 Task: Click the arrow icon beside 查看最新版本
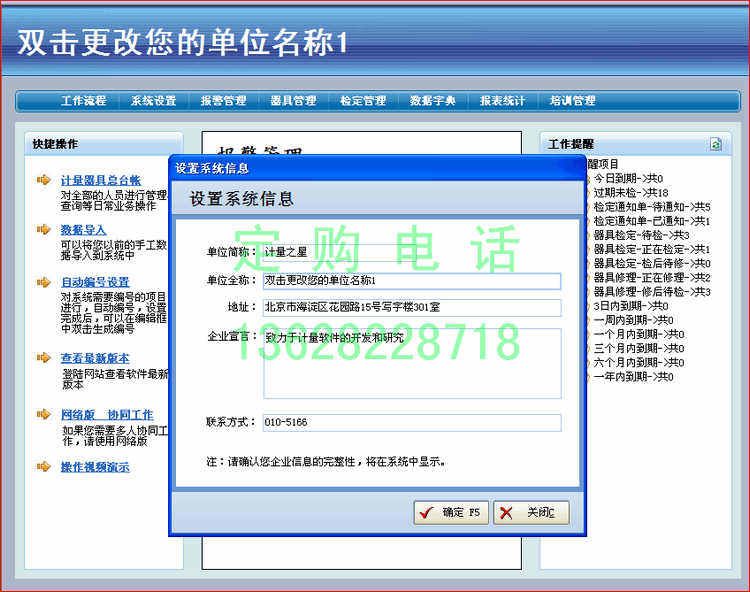tap(44, 358)
